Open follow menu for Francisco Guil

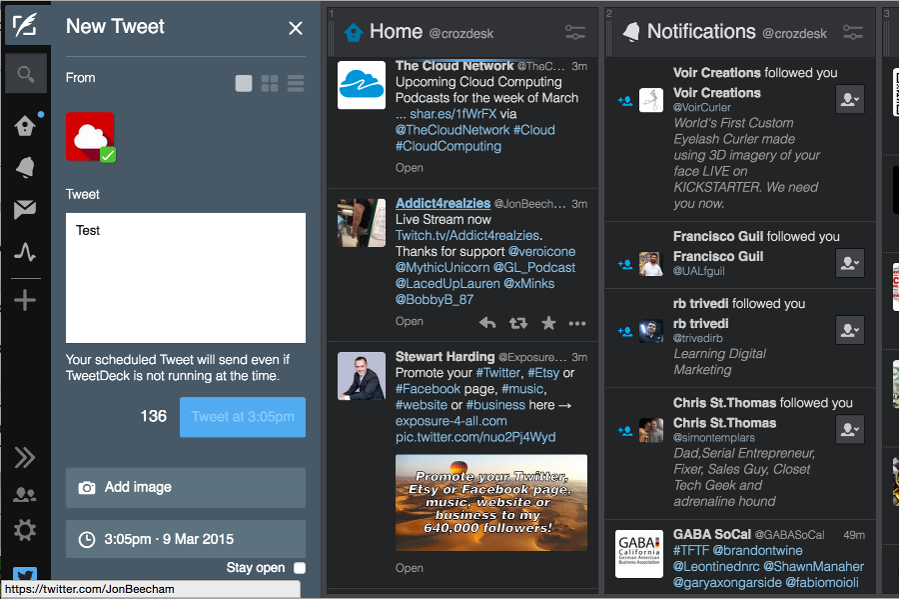[x=850, y=263]
